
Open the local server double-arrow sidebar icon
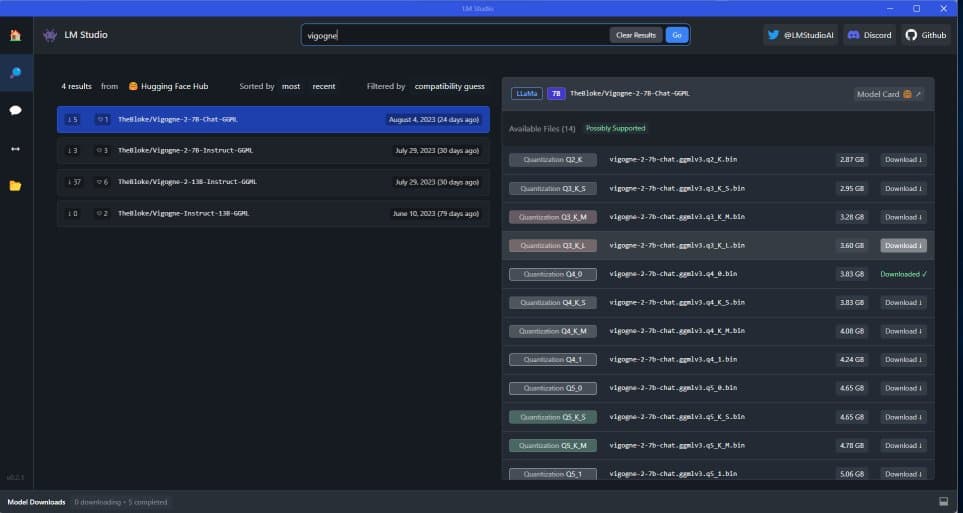pos(15,149)
